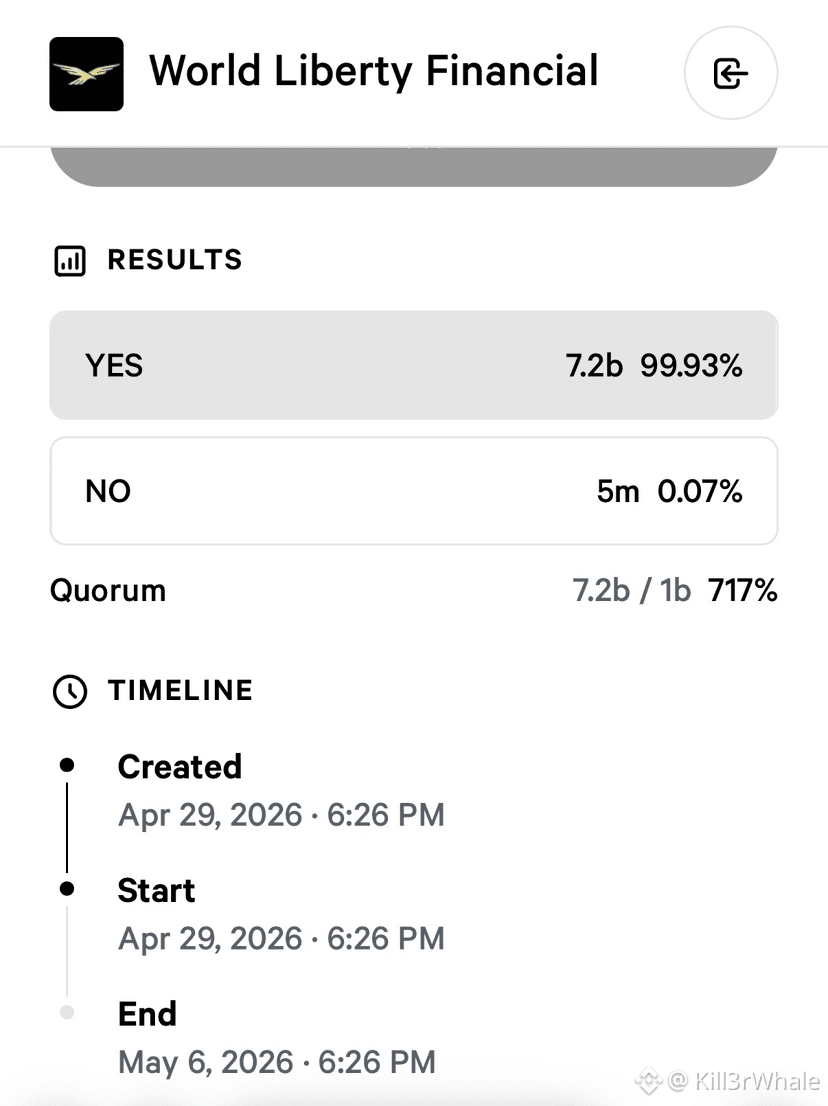This screenshot has height=1106, width=828.
Task: Click the TIMELINE section heading
Action: coord(181,691)
